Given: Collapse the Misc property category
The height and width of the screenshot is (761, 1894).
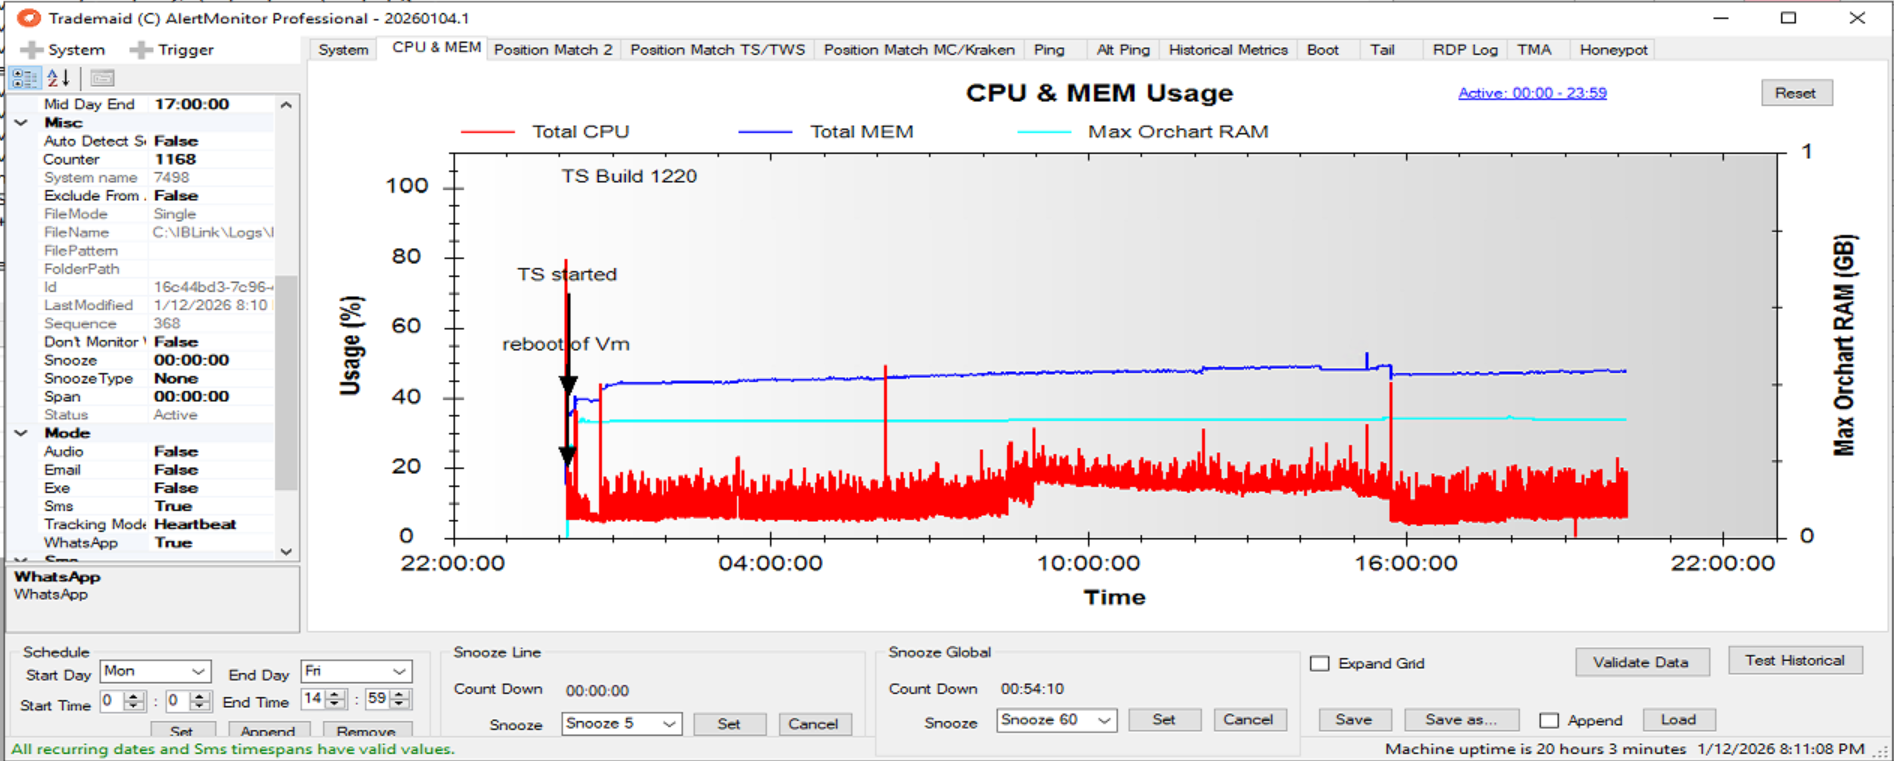Looking at the screenshot, I should click(x=21, y=123).
